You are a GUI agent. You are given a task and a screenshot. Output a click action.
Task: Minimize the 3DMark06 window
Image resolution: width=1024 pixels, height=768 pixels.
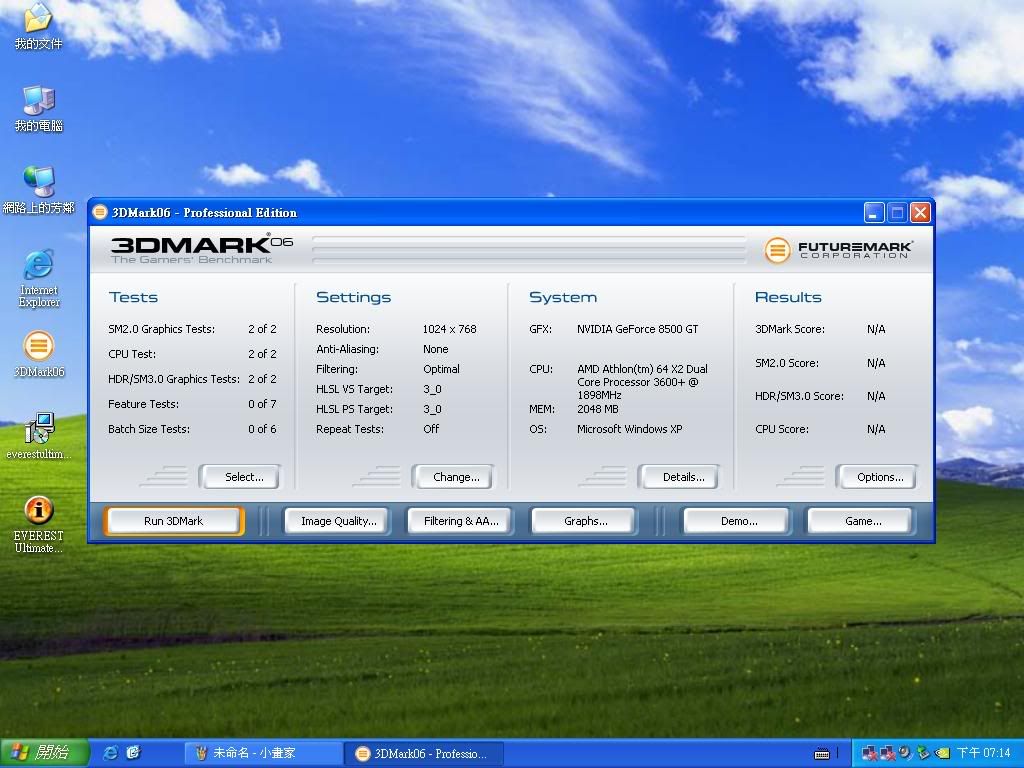click(x=874, y=212)
